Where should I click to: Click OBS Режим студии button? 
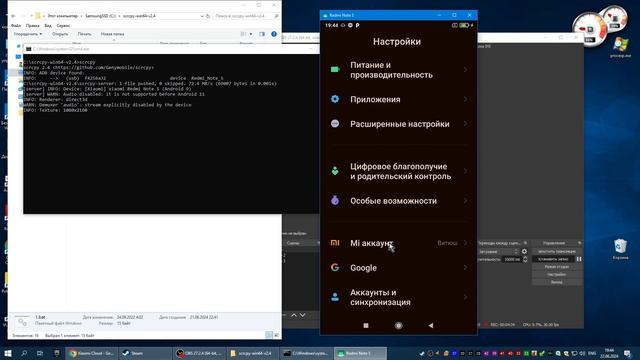(557, 267)
